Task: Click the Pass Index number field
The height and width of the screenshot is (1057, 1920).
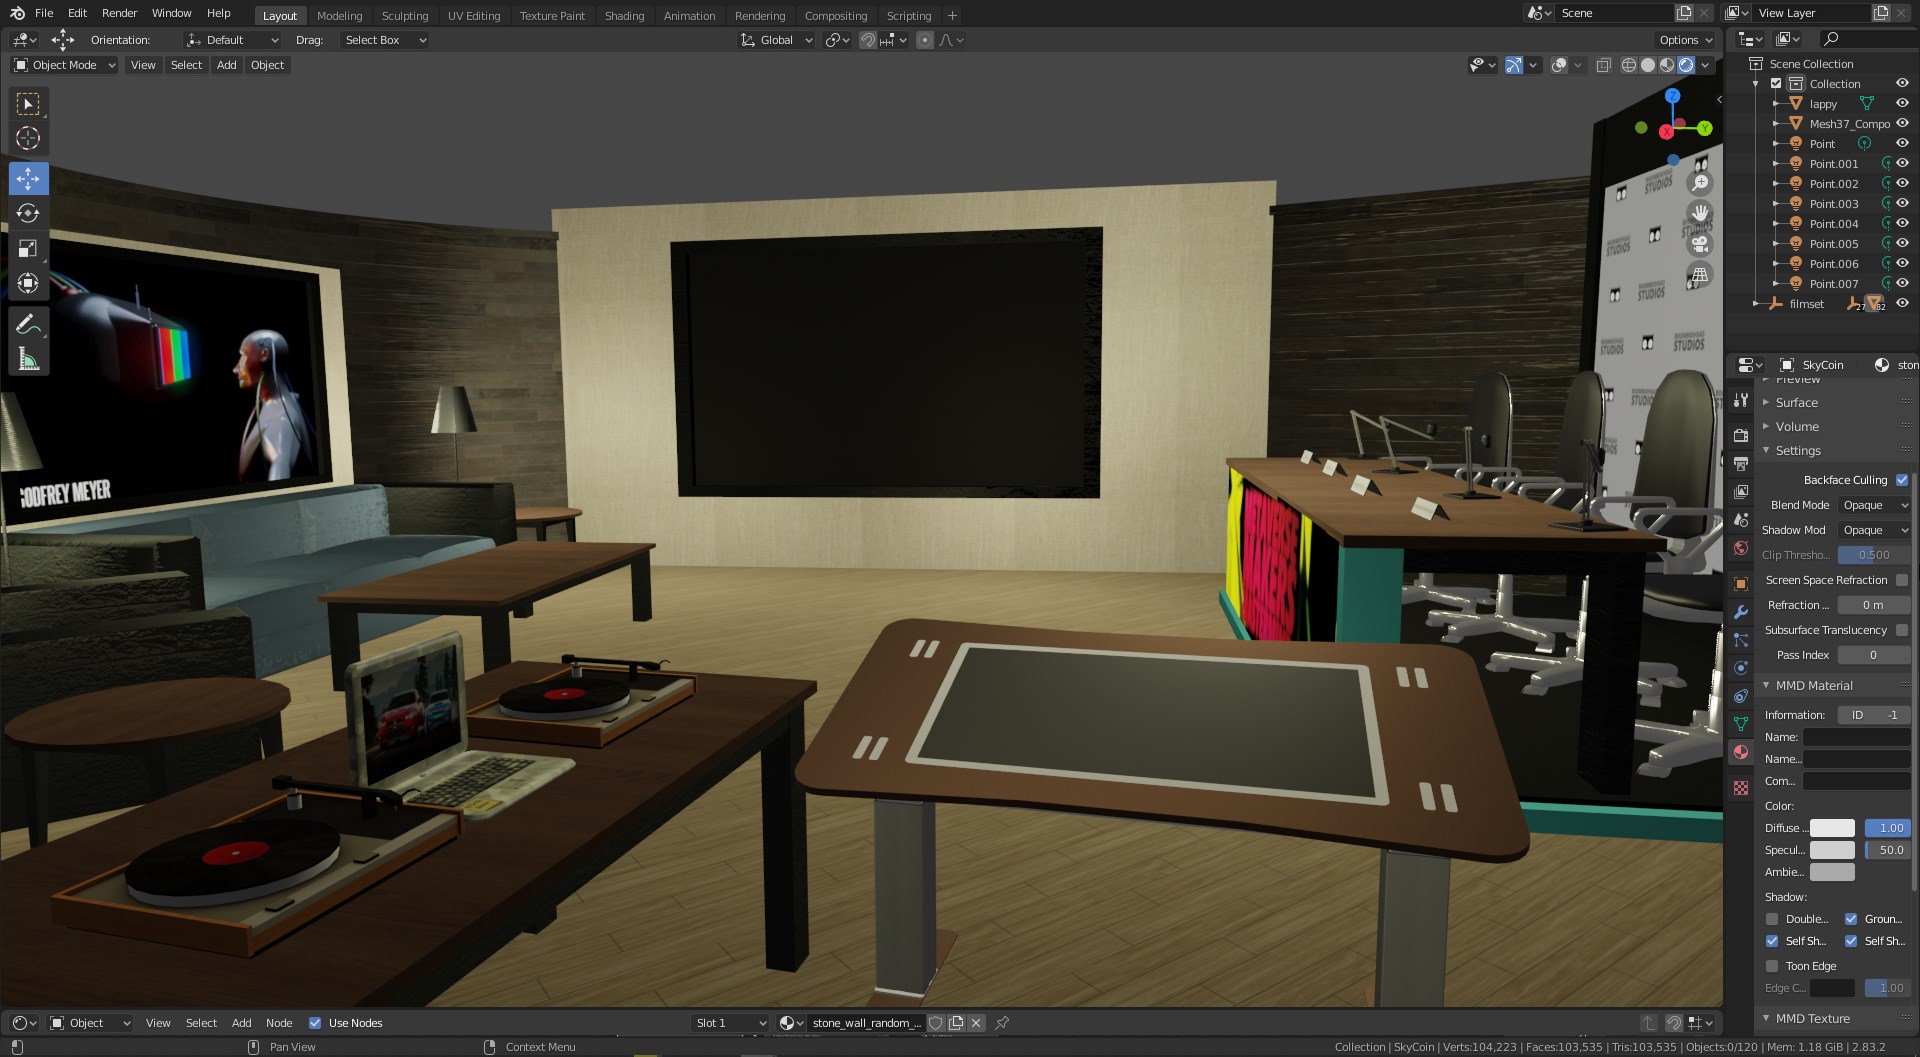Action: point(1873,655)
